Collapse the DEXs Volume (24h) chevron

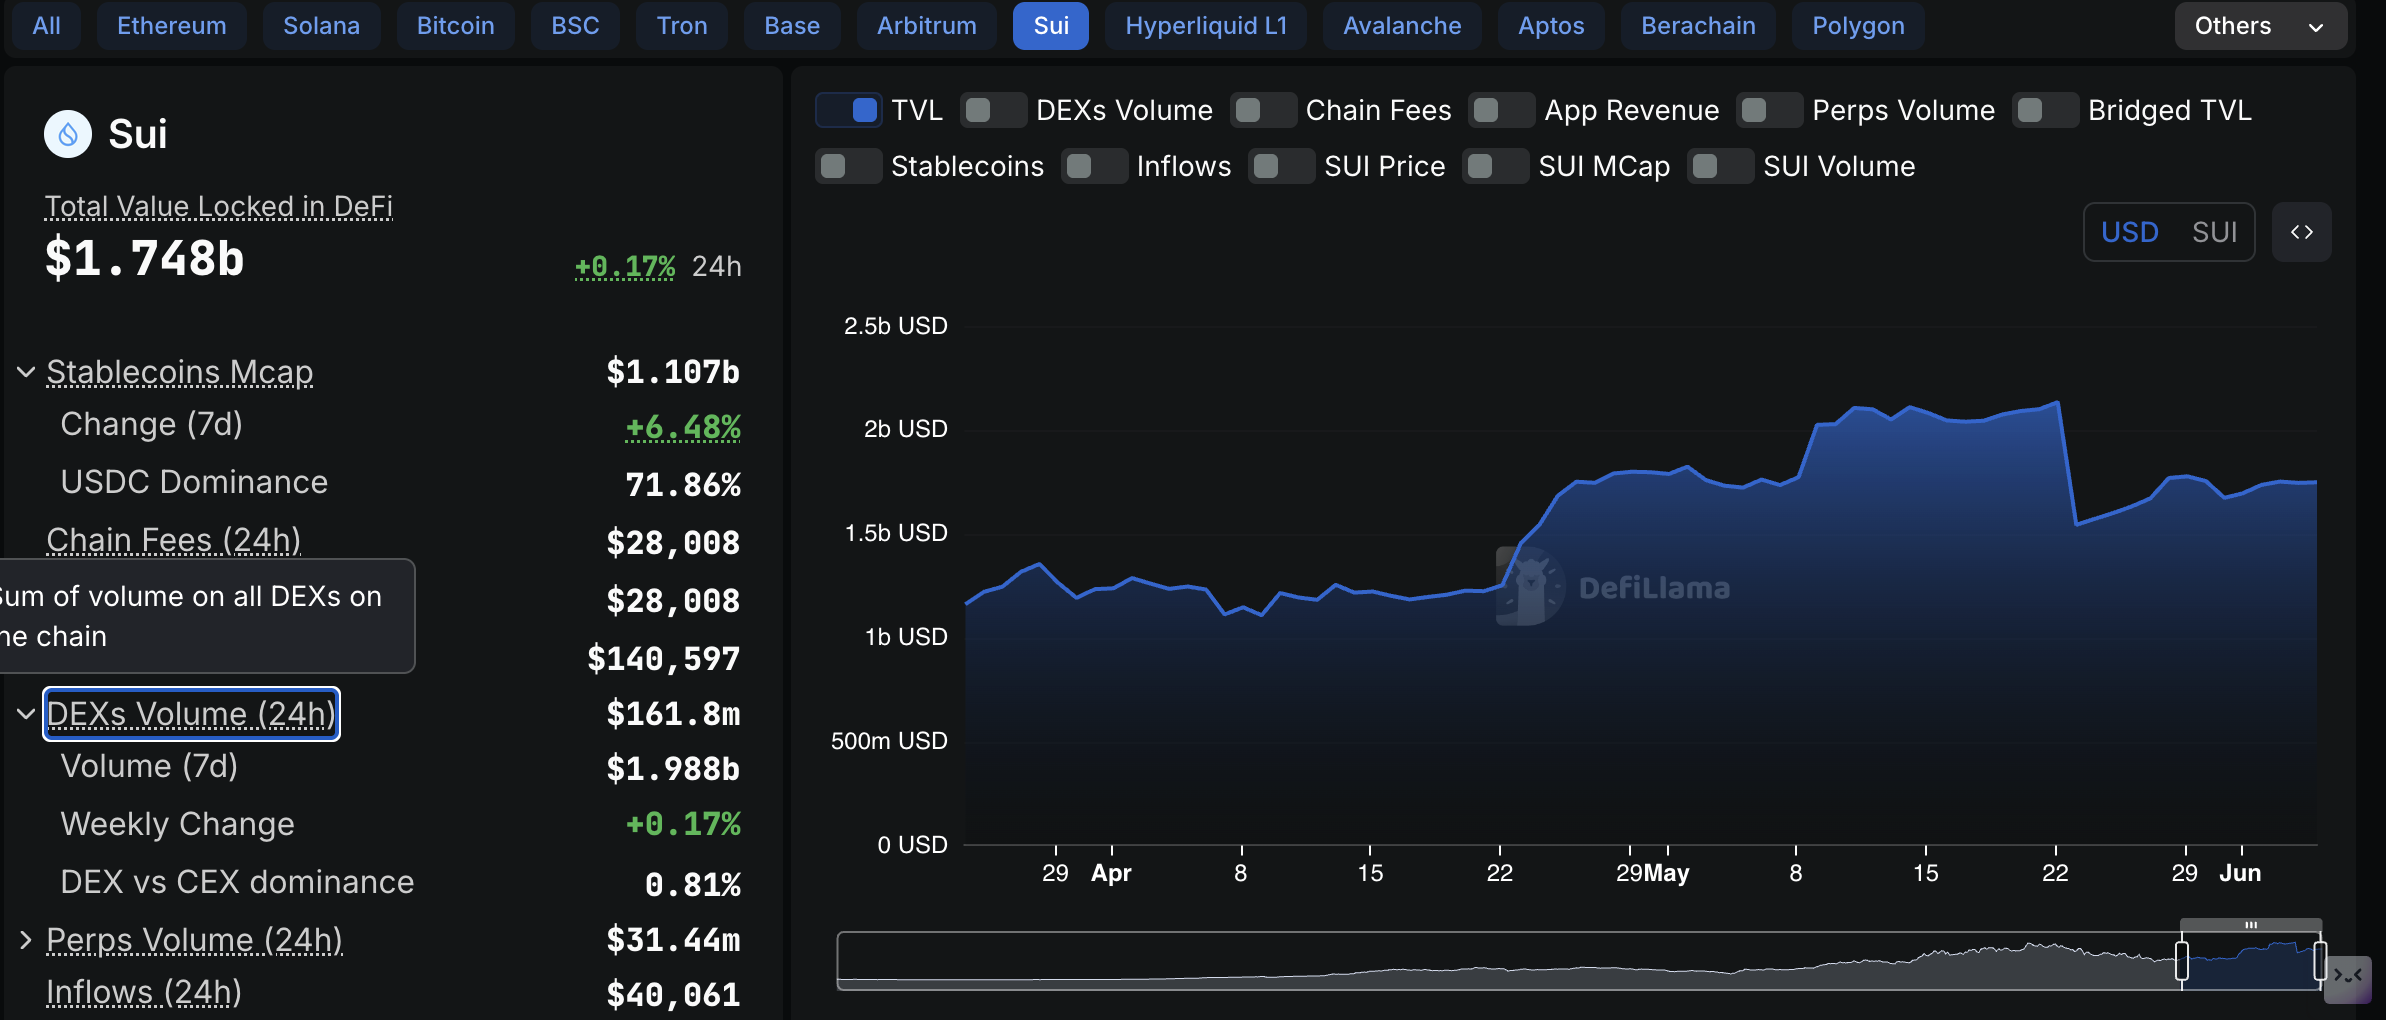(x=26, y=714)
